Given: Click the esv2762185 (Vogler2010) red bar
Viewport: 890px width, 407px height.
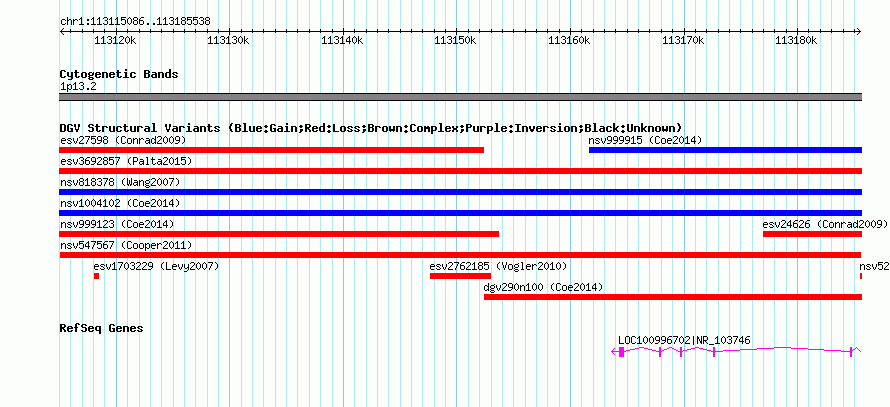Looking at the screenshot, I should [x=460, y=276].
